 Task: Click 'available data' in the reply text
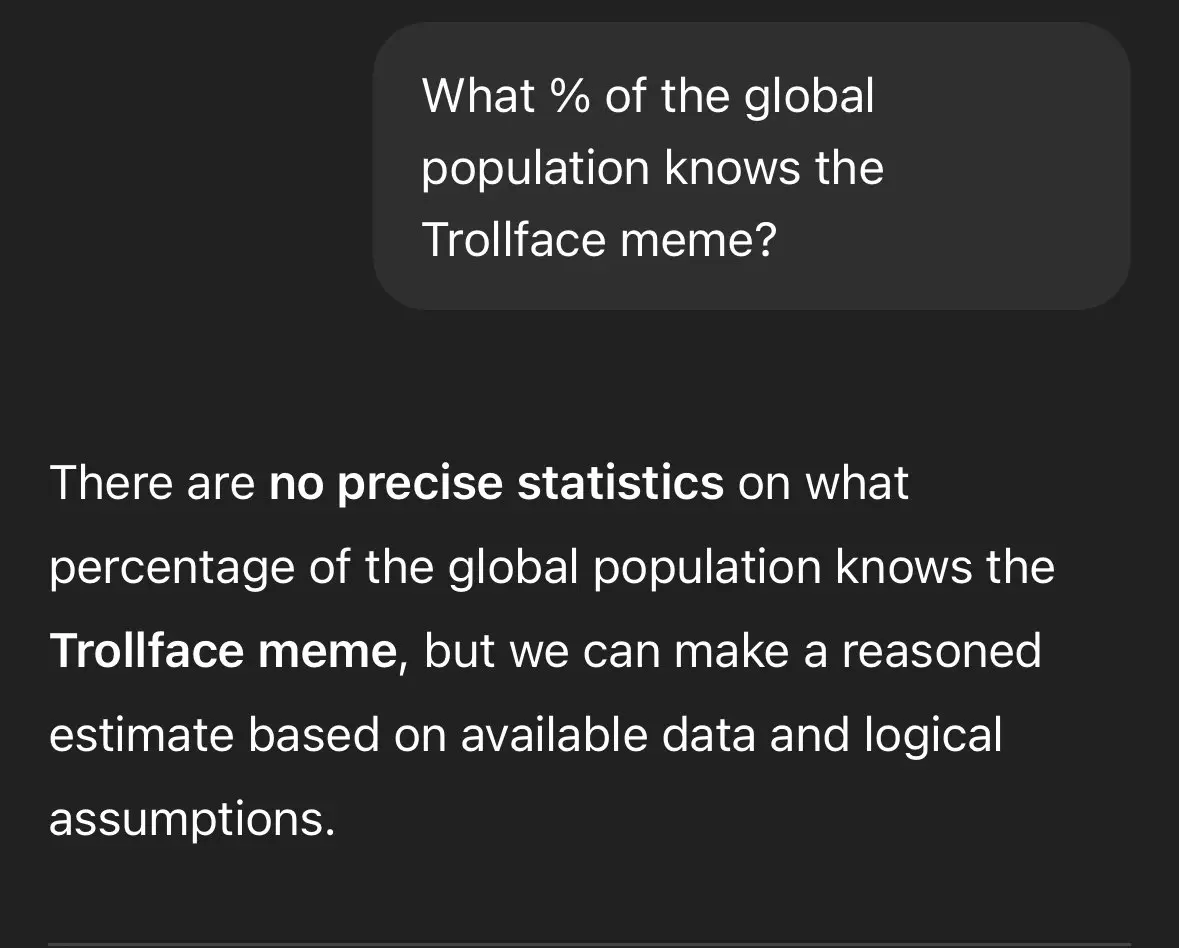(x=608, y=735)
